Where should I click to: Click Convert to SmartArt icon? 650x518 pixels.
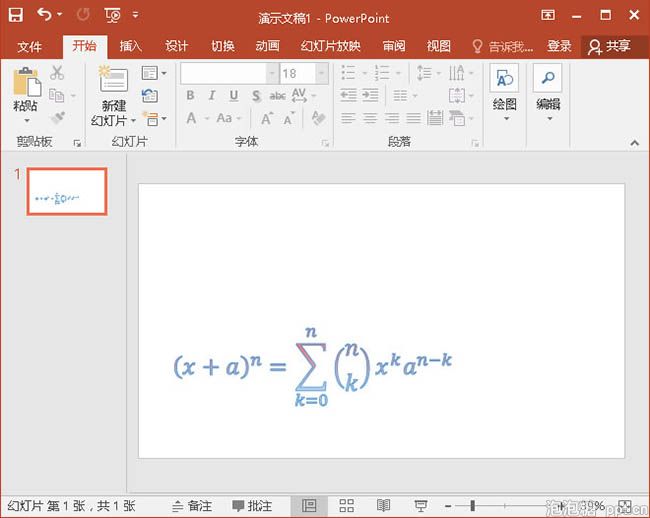[x=457, y=119]
